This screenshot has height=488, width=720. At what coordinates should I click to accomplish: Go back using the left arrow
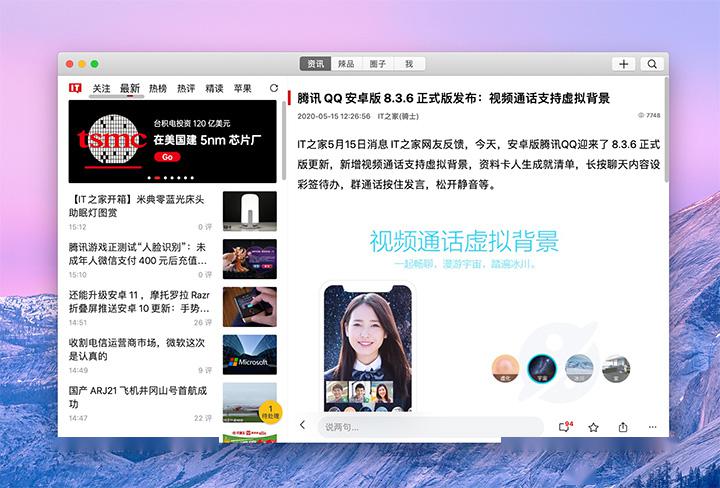pos(302,426)
